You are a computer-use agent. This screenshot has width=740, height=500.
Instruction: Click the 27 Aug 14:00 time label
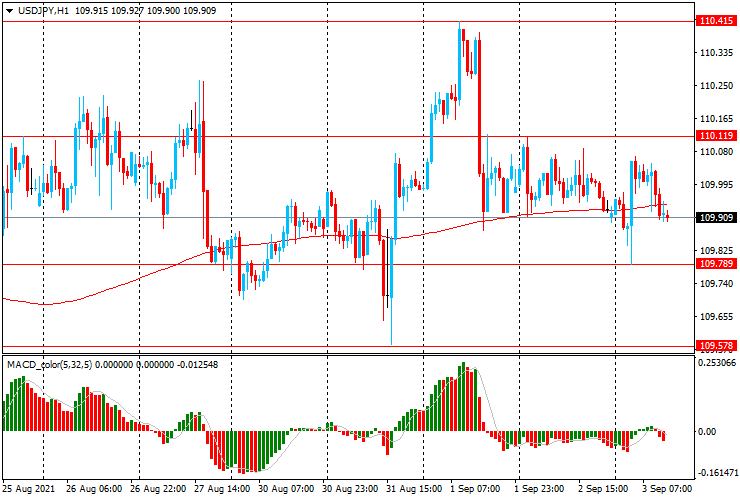click(x=222, y=489)
